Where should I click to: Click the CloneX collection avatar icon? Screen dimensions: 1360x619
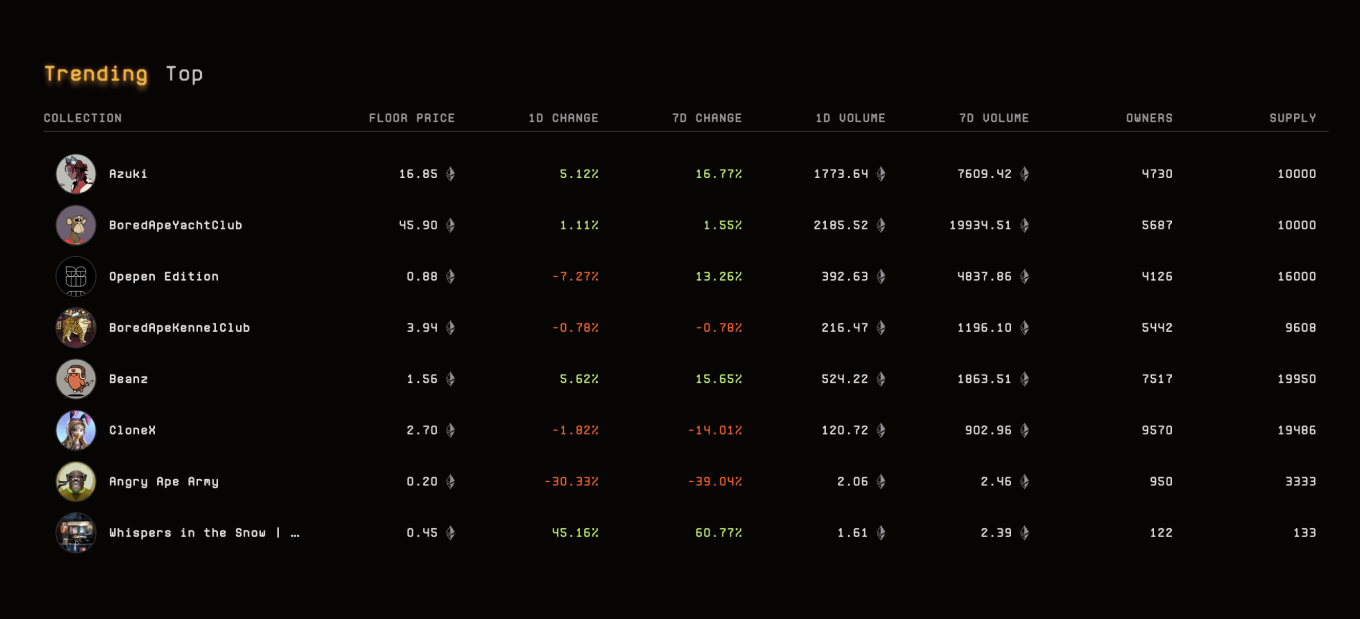[76, 430]
